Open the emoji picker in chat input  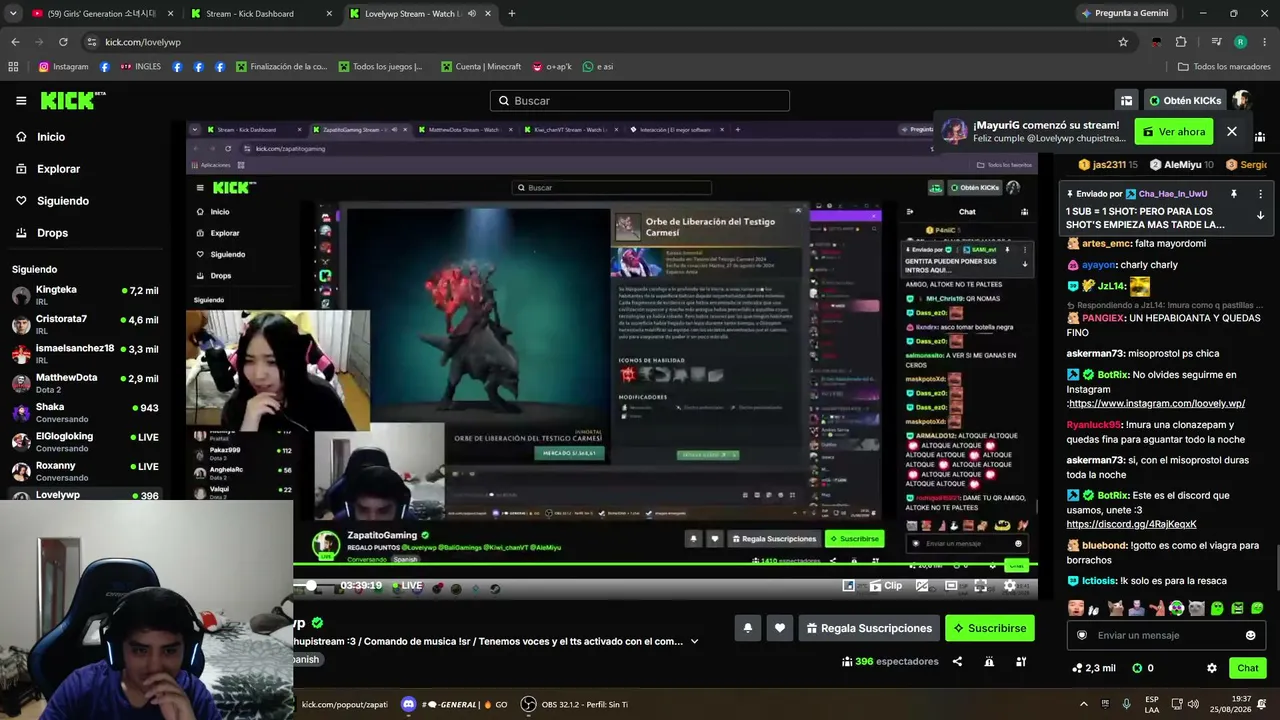point(1250,635)
